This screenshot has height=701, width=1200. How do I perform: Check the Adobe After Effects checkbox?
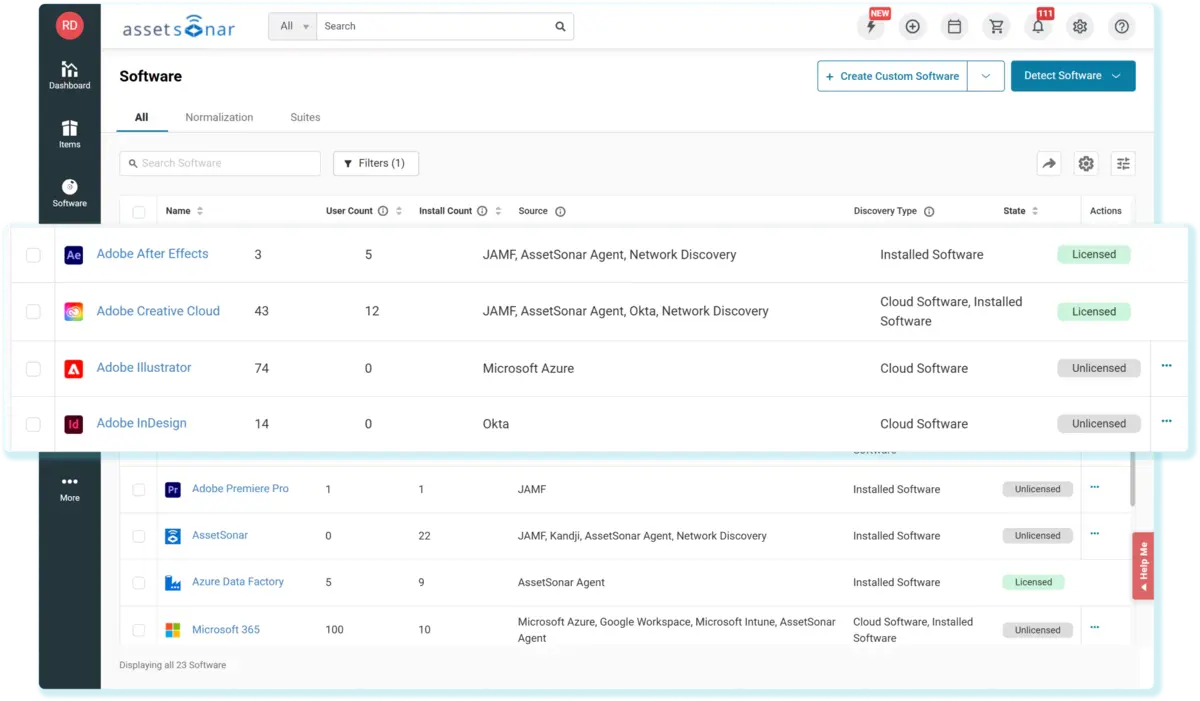tap(33, 255)
